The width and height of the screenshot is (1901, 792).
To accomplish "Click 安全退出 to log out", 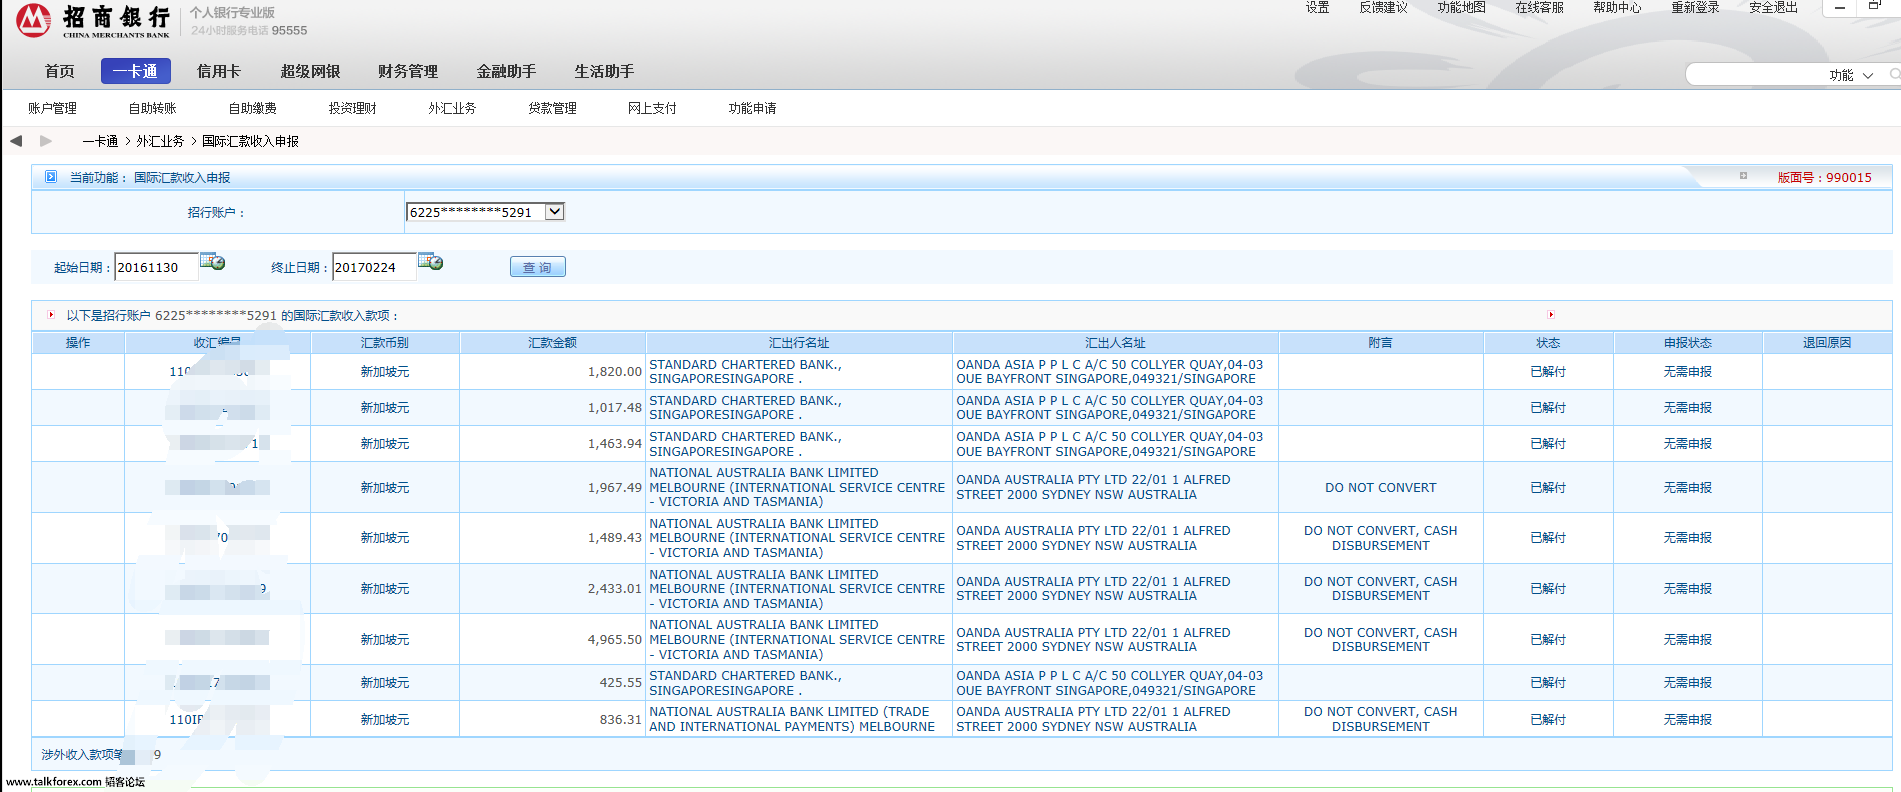I will [1774, 8].
